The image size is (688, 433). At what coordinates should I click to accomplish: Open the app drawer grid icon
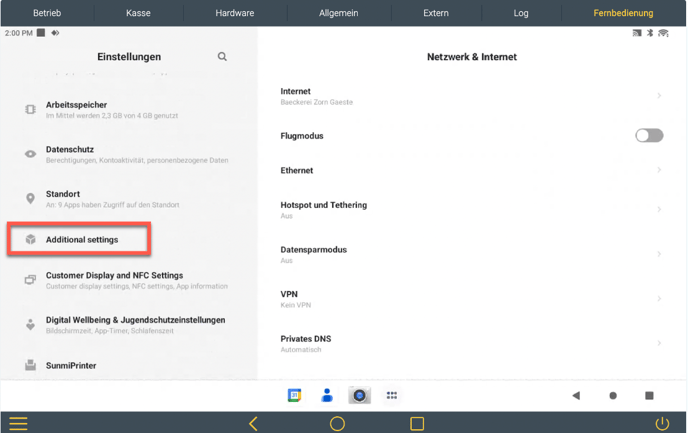tap(392, 396)
